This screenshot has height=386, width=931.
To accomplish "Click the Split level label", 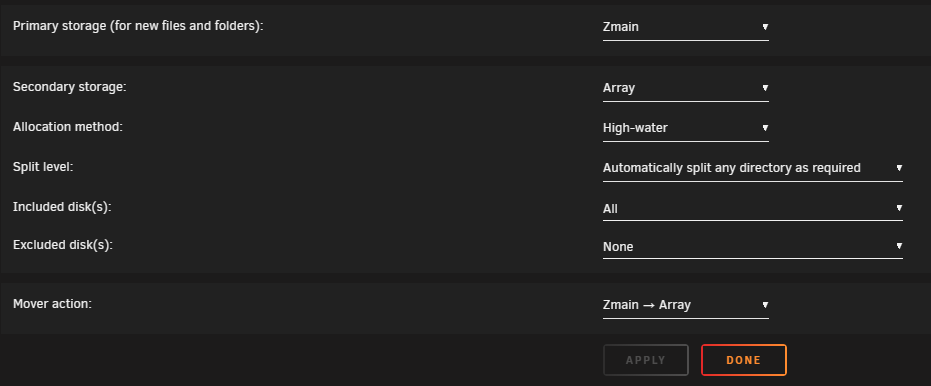I will 43,167.
